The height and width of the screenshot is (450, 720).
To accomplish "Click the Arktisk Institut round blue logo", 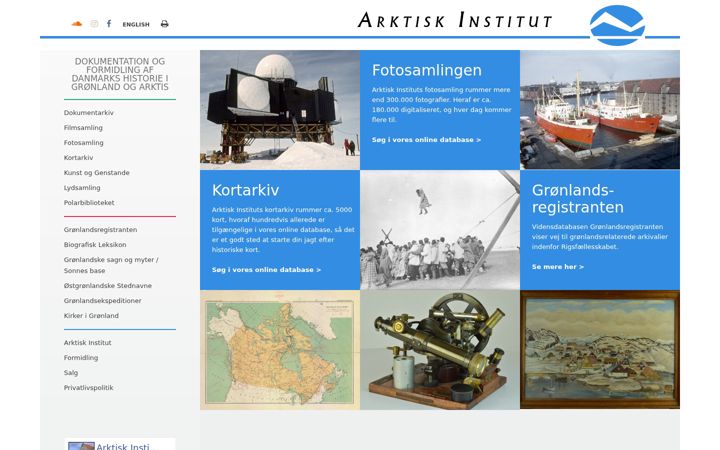I will 617,25.
